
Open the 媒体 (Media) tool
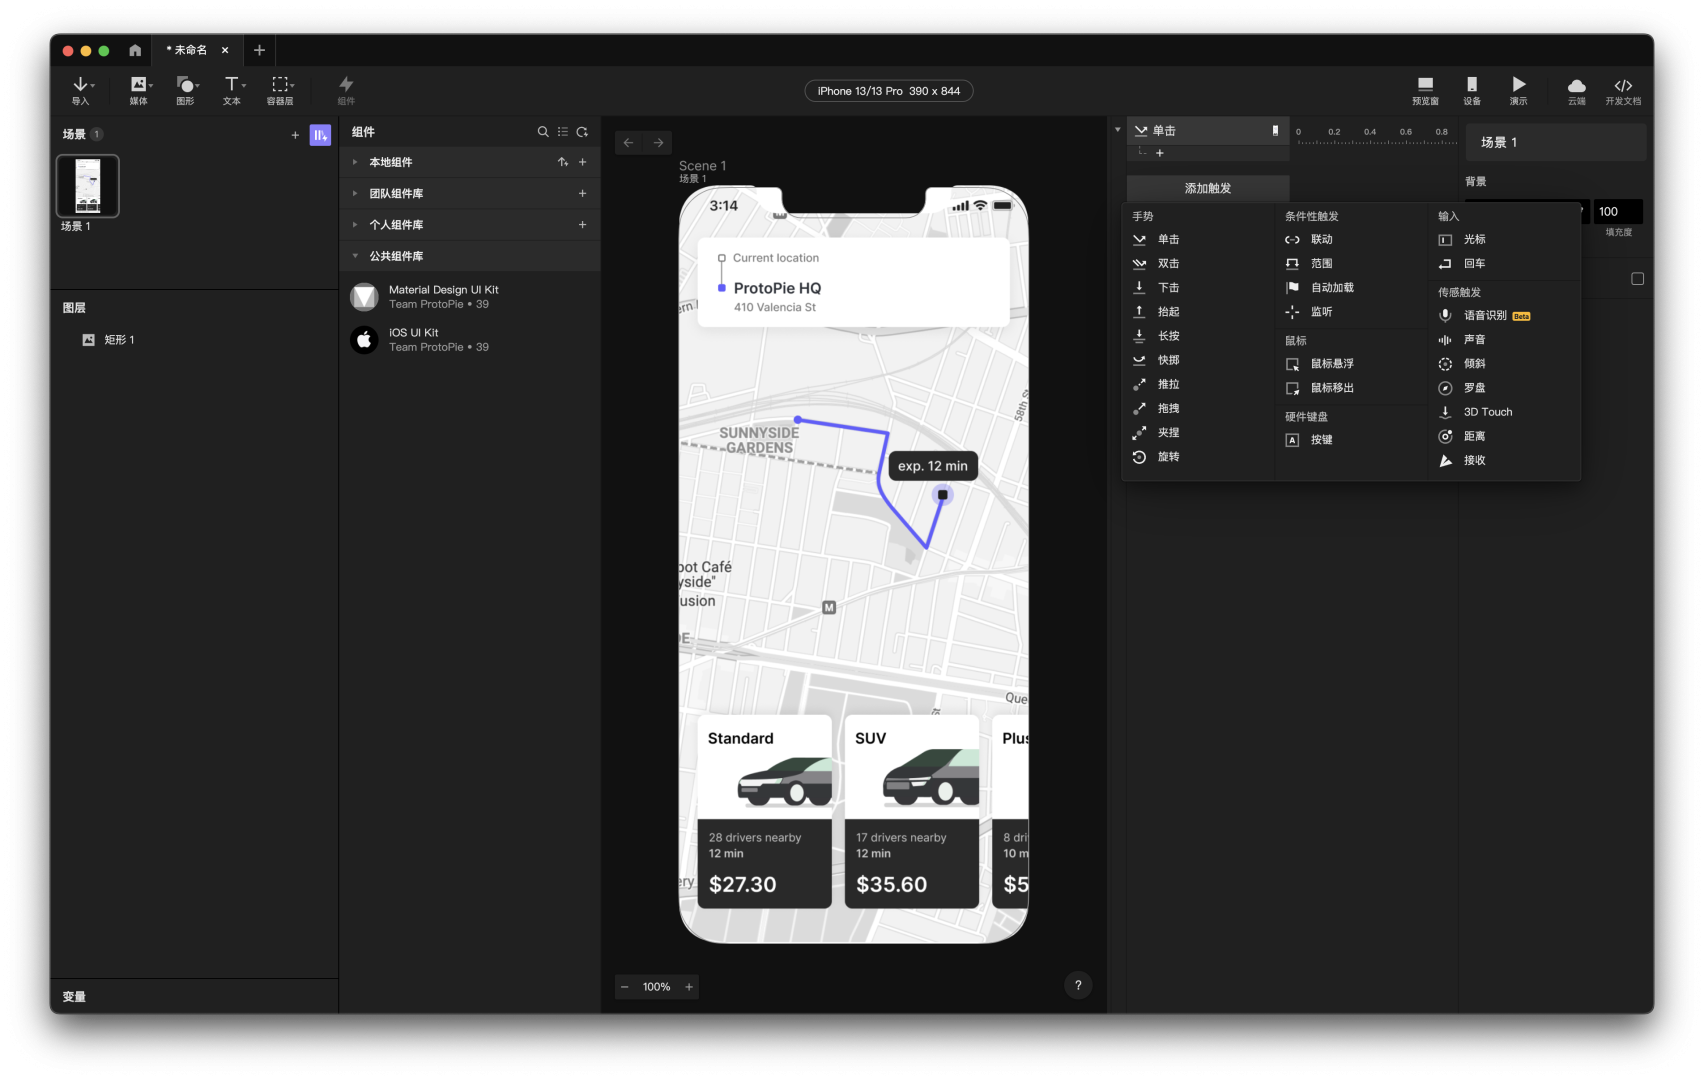click(x=139, y=90)
